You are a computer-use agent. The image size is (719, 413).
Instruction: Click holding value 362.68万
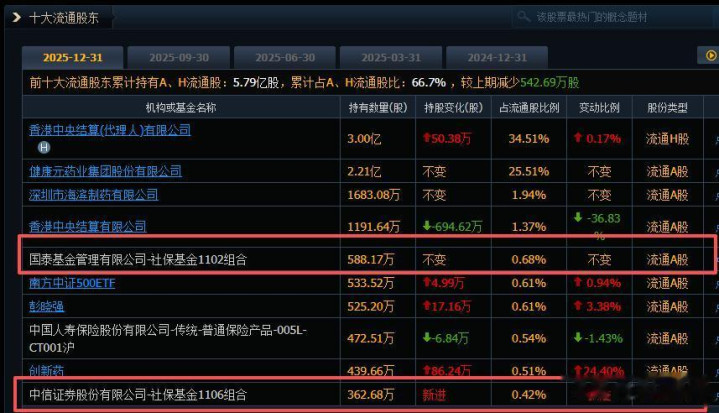[371, 395]
